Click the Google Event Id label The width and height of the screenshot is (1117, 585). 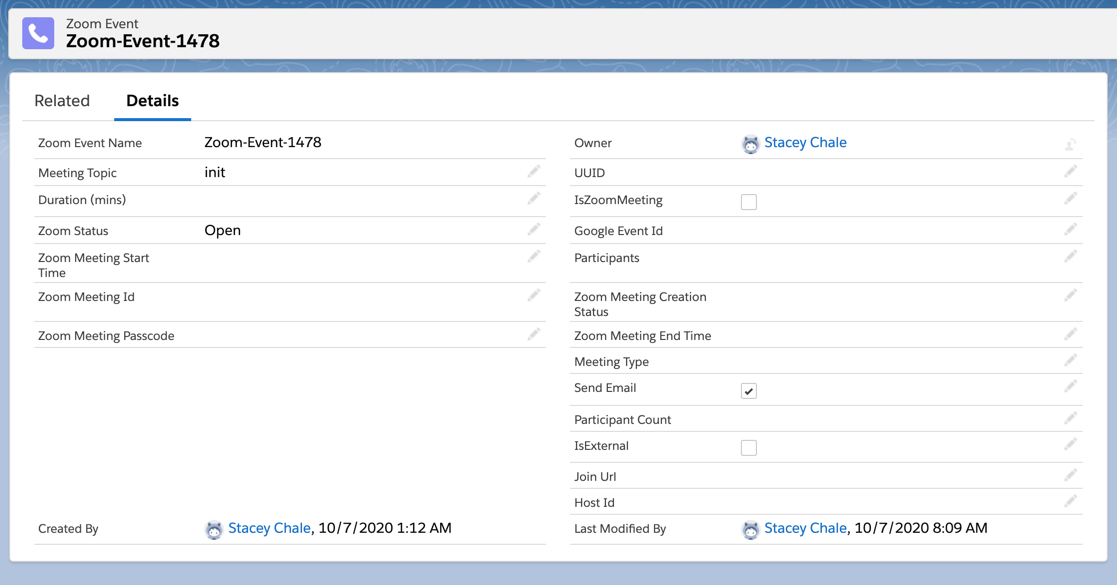618,231
